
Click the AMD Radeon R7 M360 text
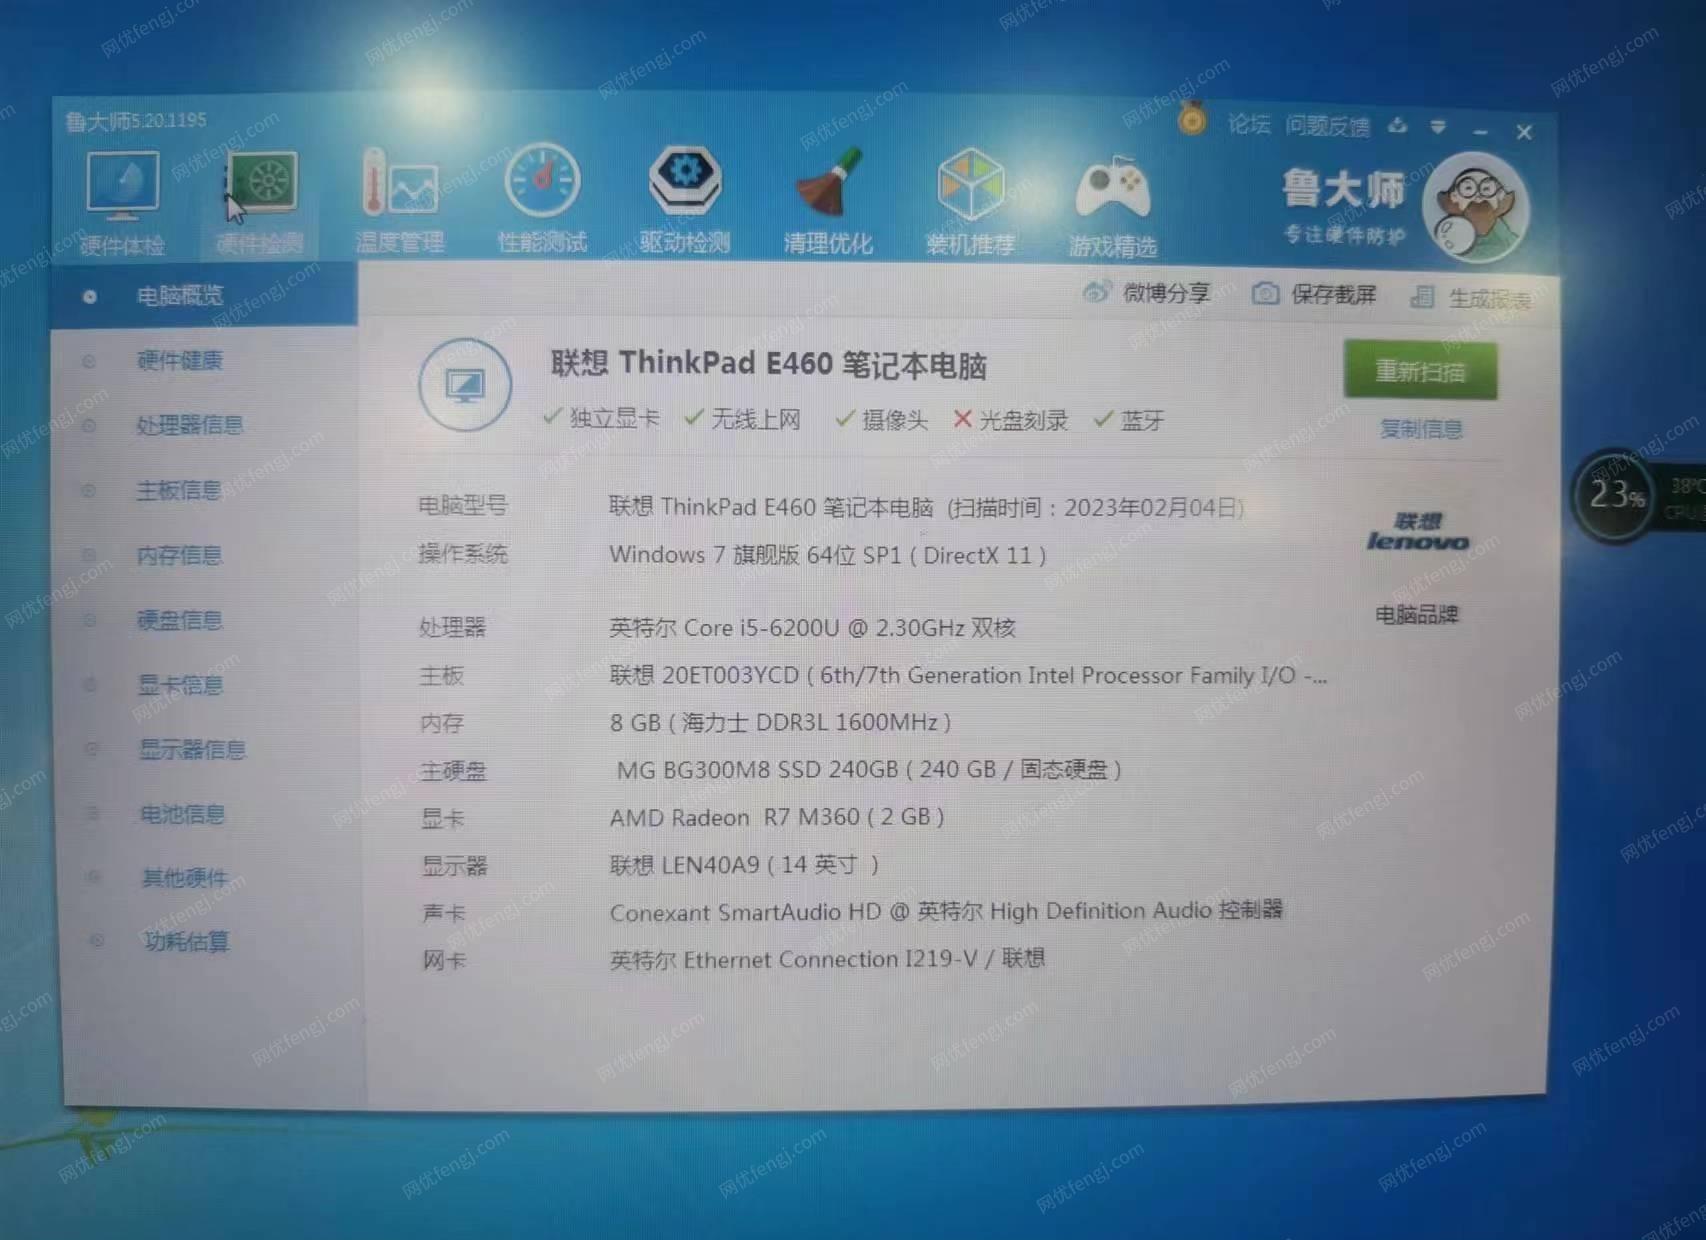pyautogui.click(x=777, y=817)
